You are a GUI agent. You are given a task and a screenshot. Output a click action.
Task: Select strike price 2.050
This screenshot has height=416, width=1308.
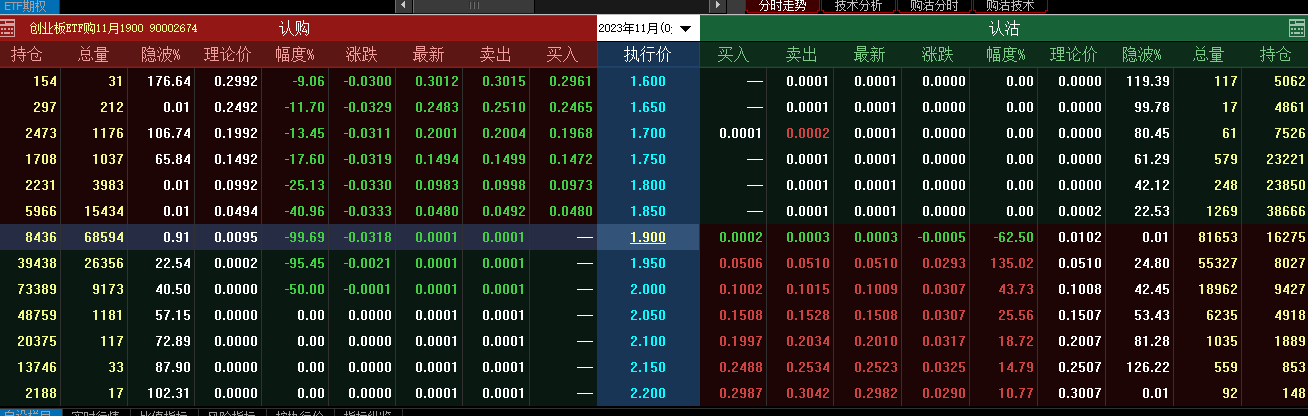click(x=648, y=315)
